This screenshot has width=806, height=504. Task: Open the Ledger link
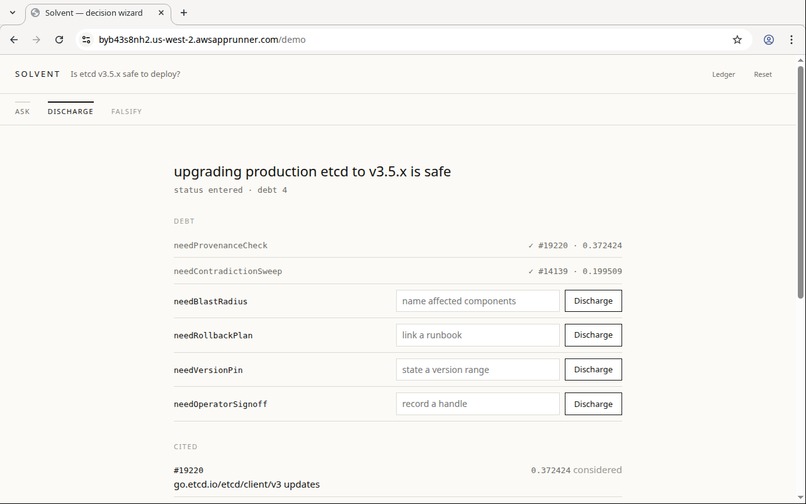(723, 75)
